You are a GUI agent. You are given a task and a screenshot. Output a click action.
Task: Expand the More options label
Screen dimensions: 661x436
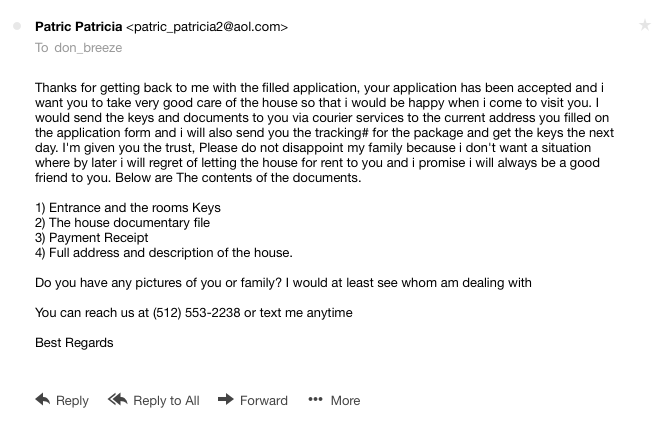345,401
